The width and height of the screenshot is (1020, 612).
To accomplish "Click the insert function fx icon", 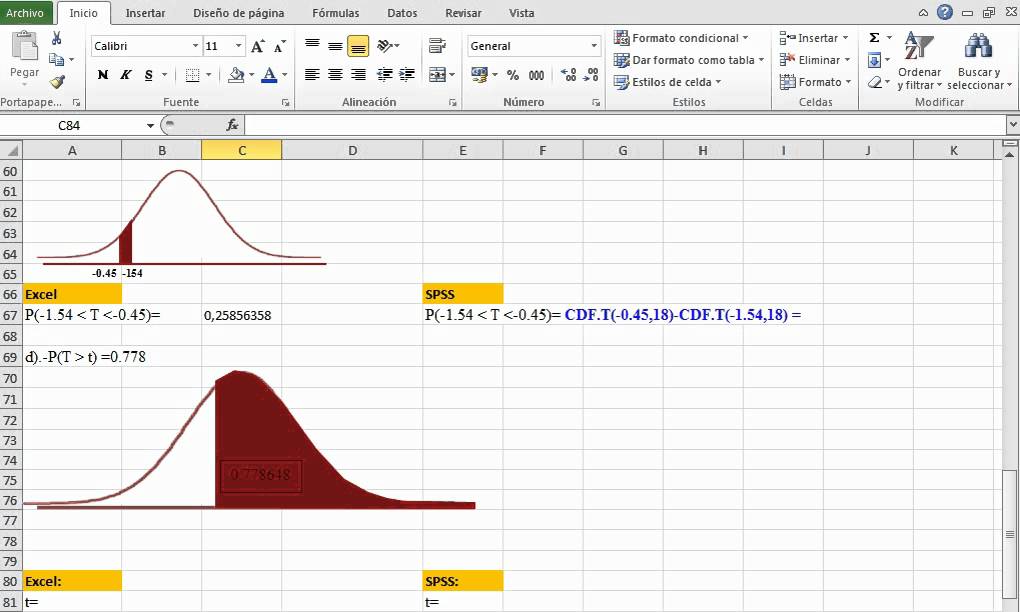I will (232, 125).
